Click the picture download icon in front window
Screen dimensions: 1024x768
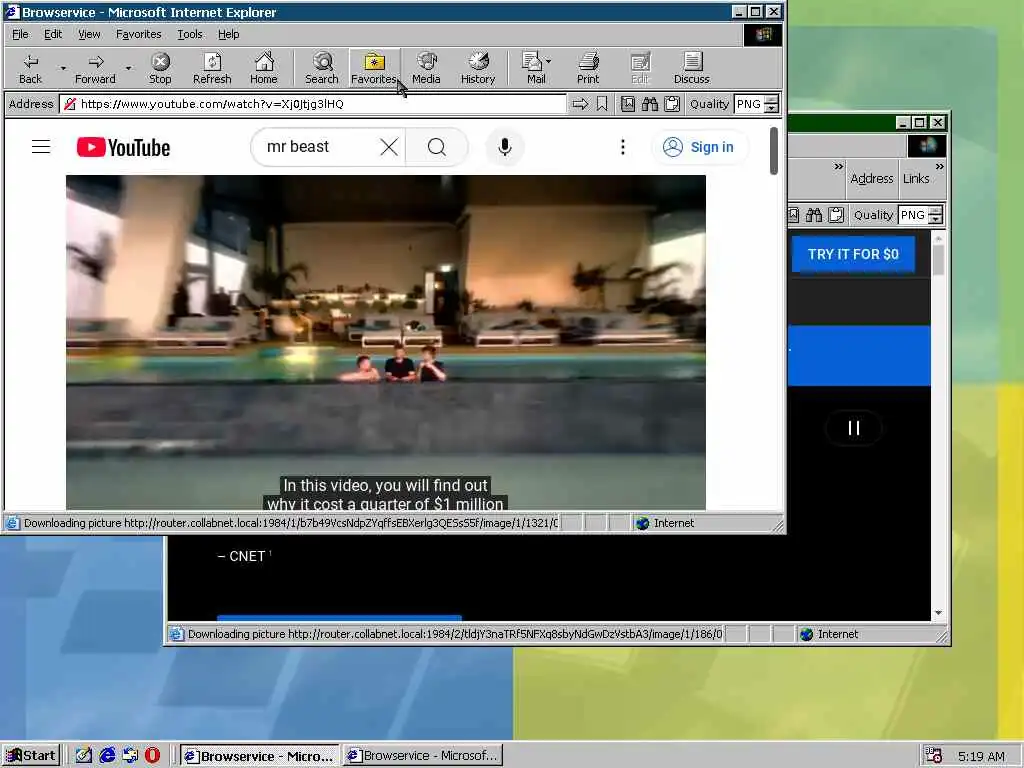click(x=628, y=104)
